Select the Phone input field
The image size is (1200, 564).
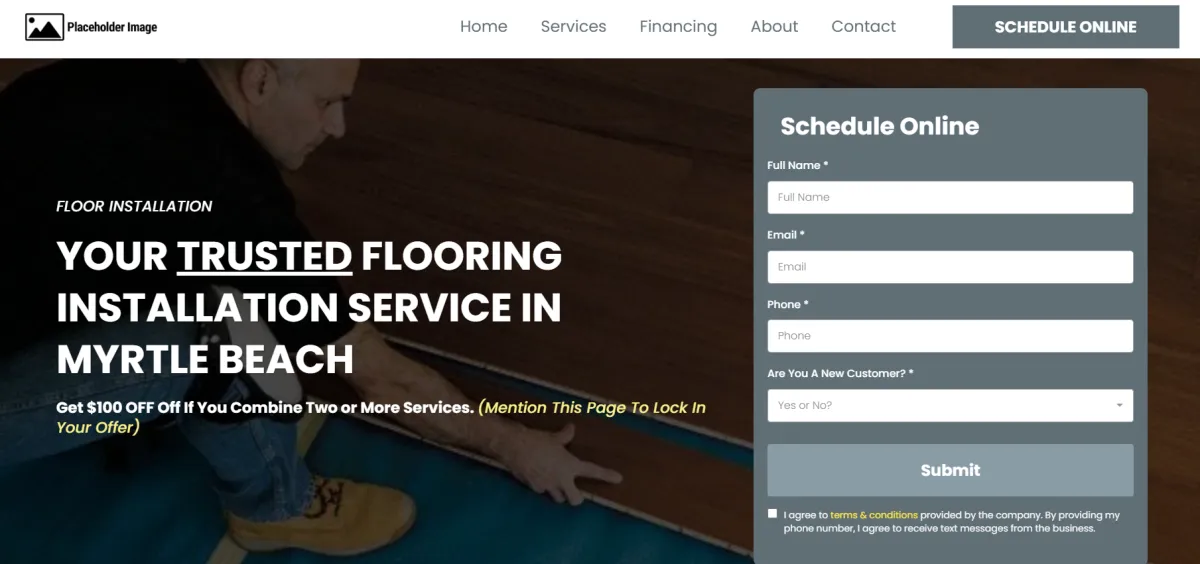point(950,336)
